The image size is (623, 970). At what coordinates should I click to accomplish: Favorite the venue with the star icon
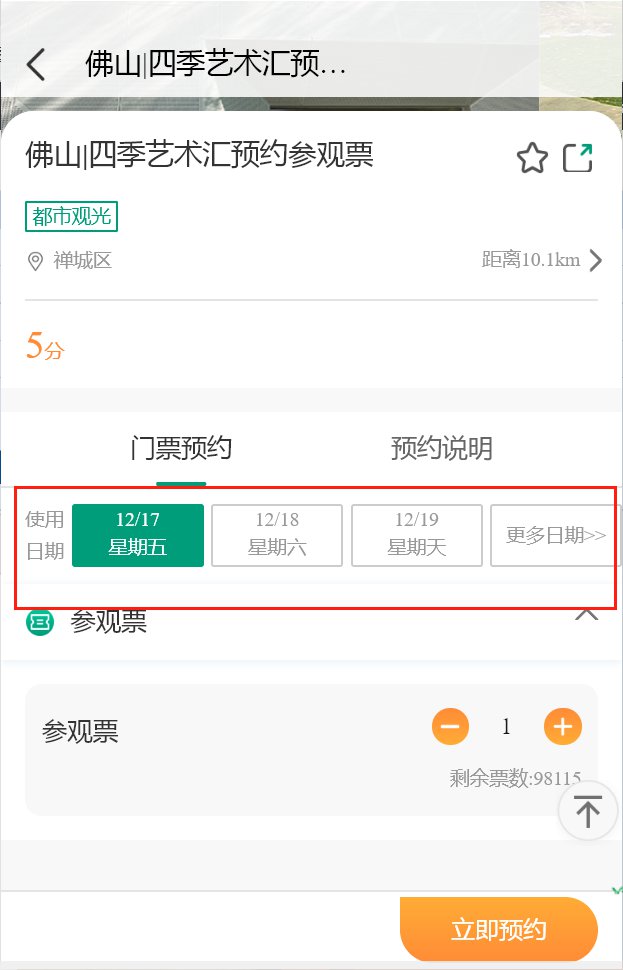tap(532, 158)
